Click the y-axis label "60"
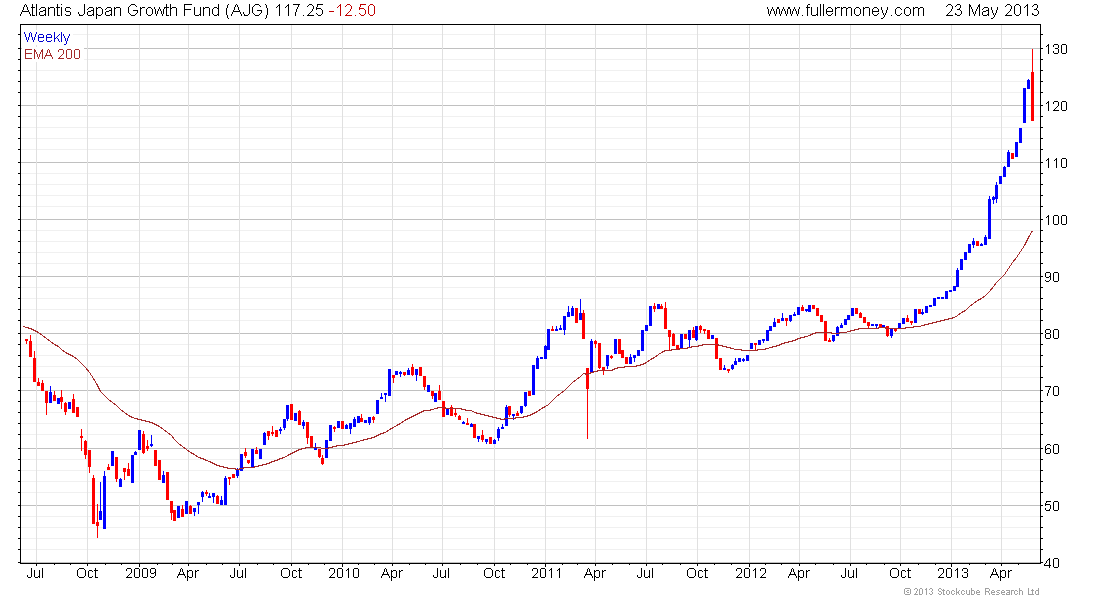This screenshot has width=1100, height=600. (x=1052, y=448)
